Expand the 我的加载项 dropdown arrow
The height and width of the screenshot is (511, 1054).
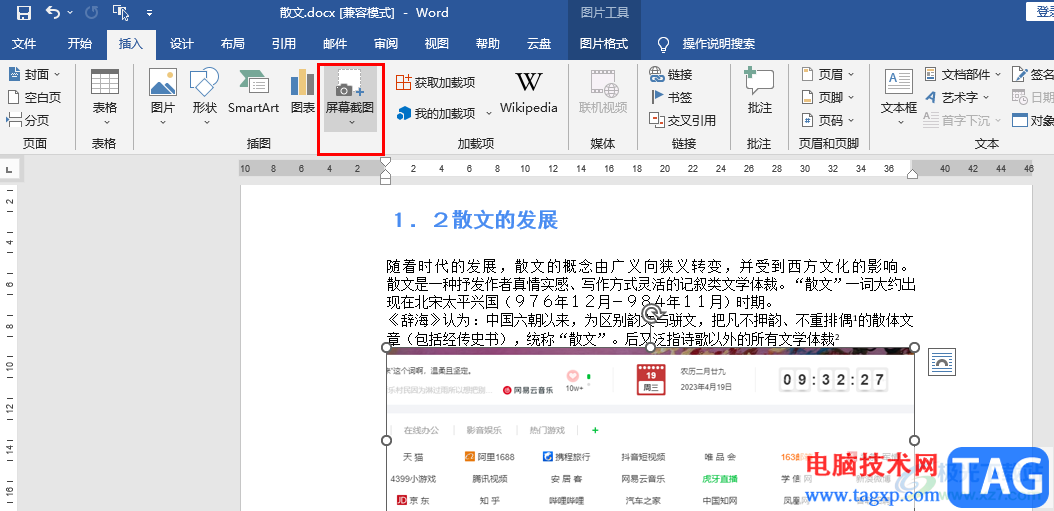[489, 113]
